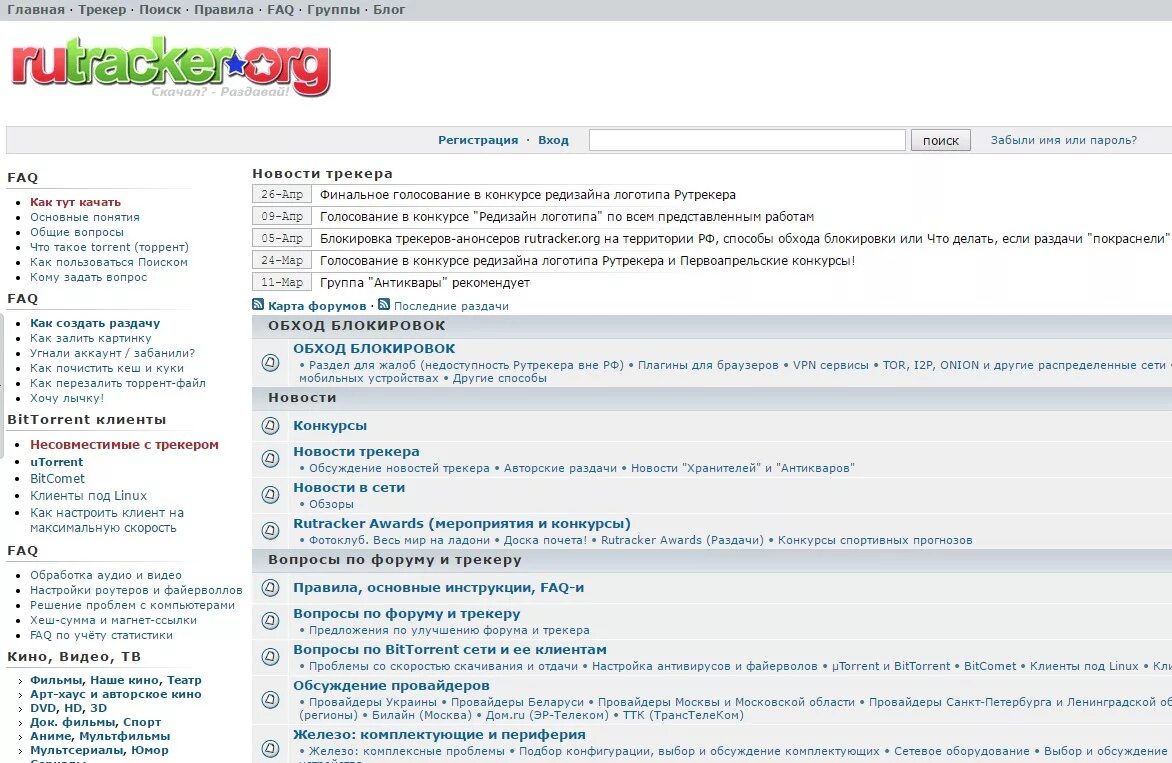
Task: Open Как тут качать sidebar link
Action: click(x=75, y=202)
